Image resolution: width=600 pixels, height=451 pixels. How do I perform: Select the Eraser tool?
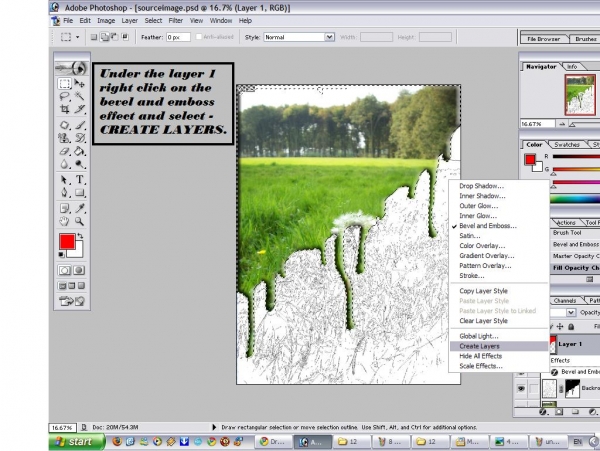(64, 151)
